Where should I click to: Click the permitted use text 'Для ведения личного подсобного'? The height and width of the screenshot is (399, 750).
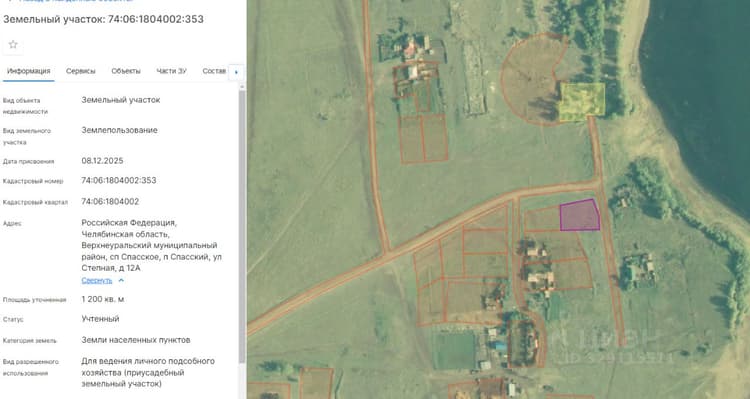[148, 361]
